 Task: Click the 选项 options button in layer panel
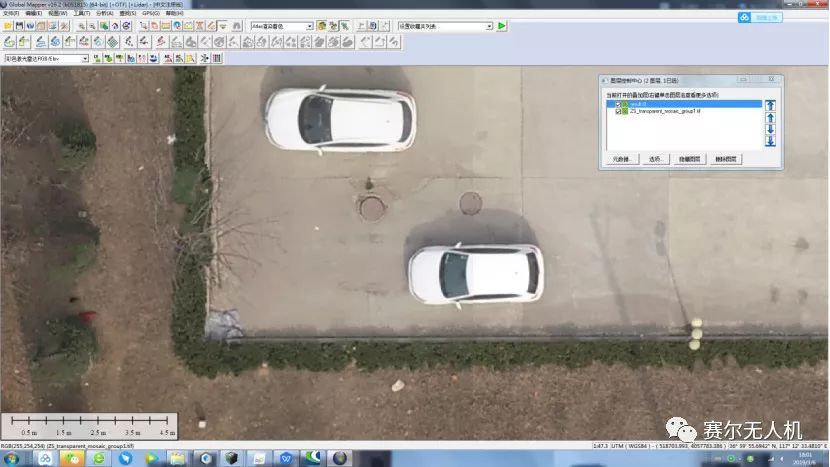pos(655,159)
